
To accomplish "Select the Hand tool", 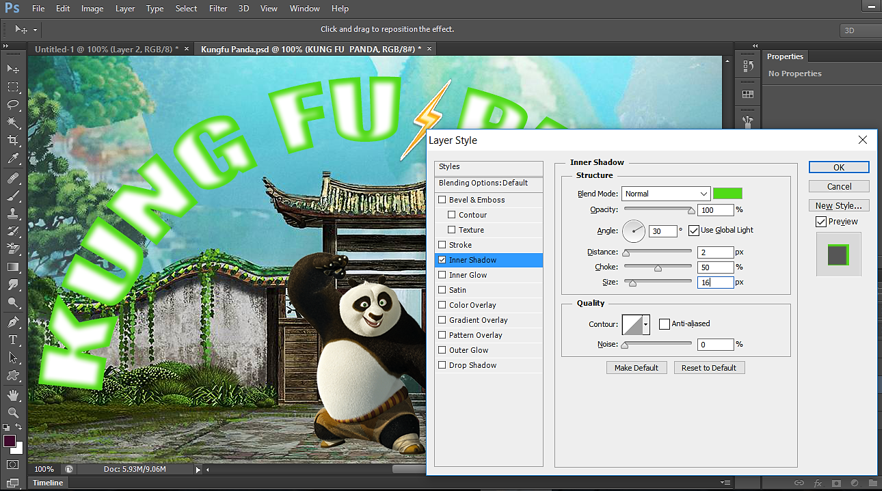I will [x=13, y=395].
